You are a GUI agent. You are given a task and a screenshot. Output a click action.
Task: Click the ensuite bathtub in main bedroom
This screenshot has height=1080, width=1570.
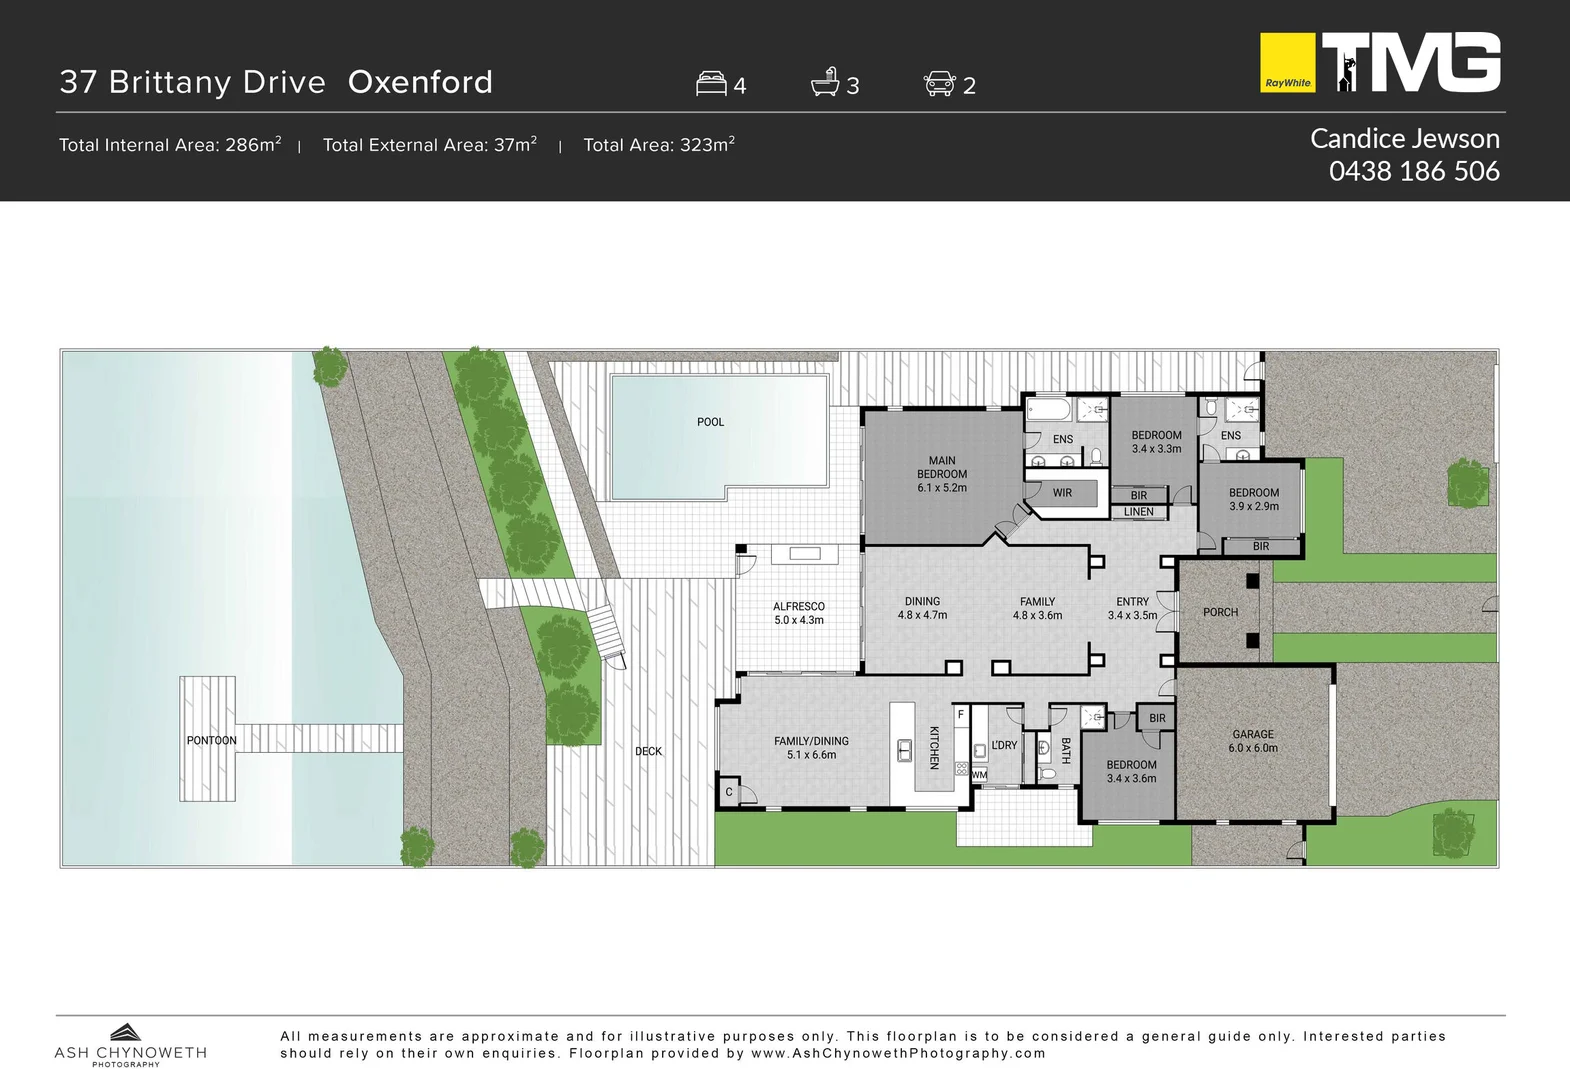tap(1049, 410)
